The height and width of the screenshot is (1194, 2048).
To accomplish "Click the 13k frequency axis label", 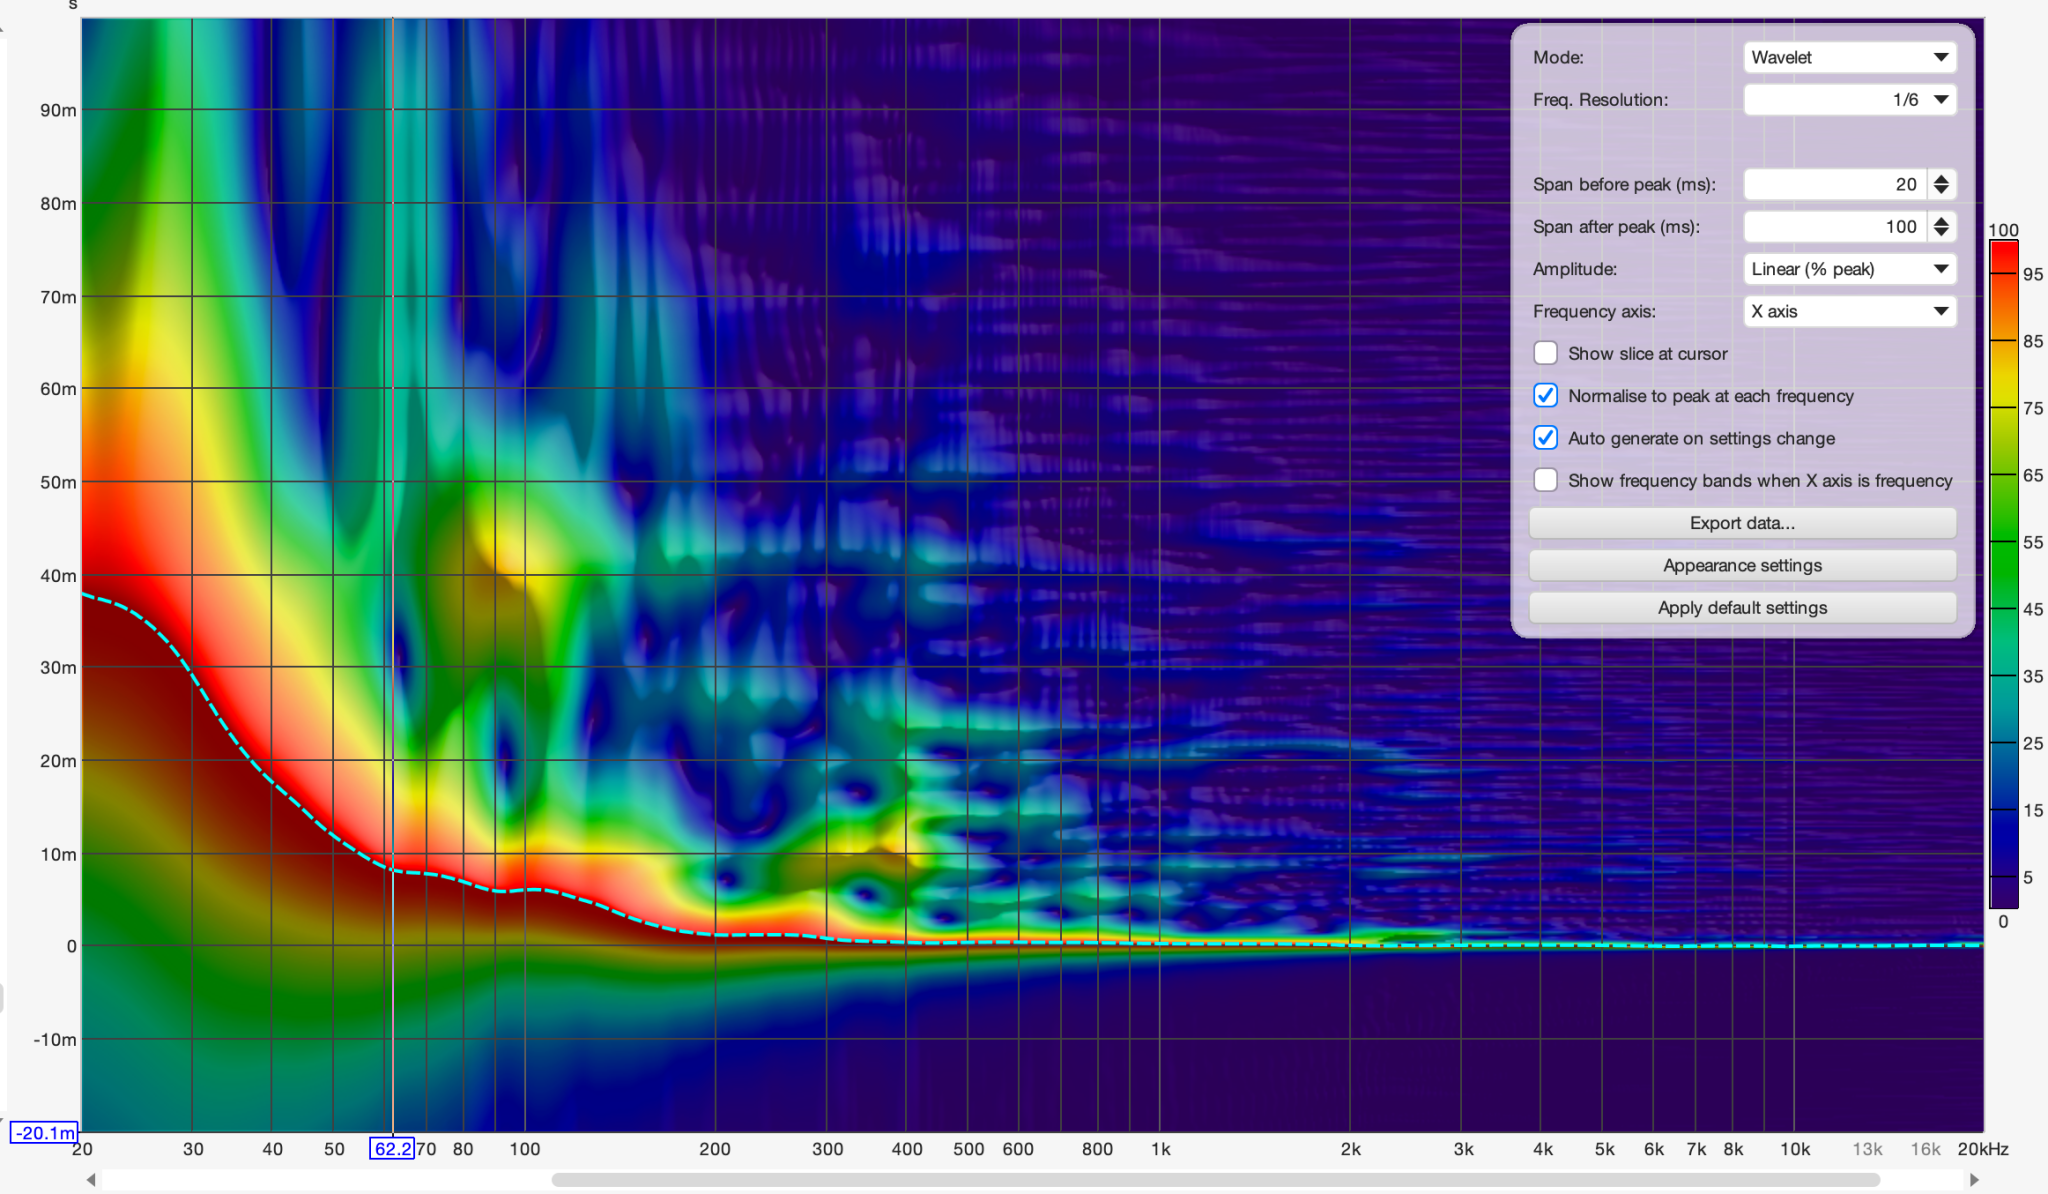I will tap(1867, 1149).
